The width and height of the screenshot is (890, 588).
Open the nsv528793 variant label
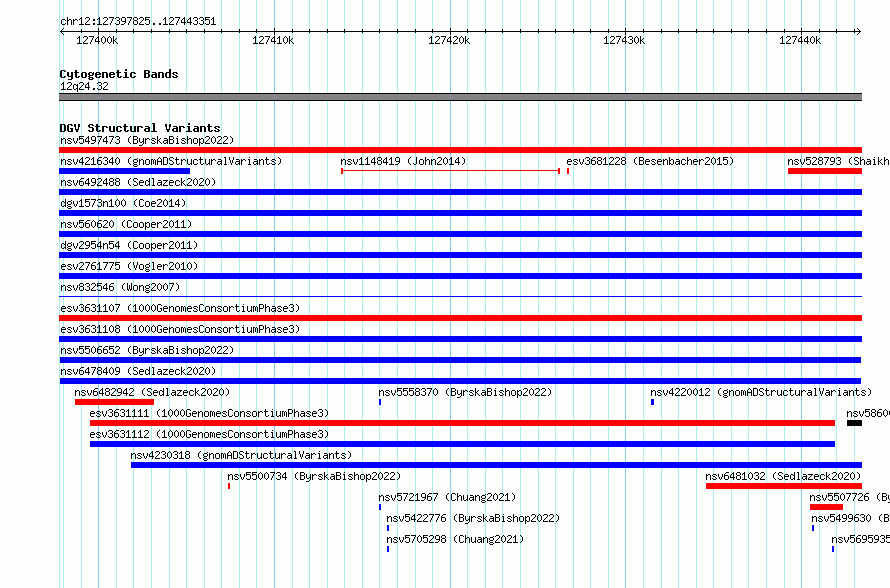pyautogui.click(x=838, y=161)
